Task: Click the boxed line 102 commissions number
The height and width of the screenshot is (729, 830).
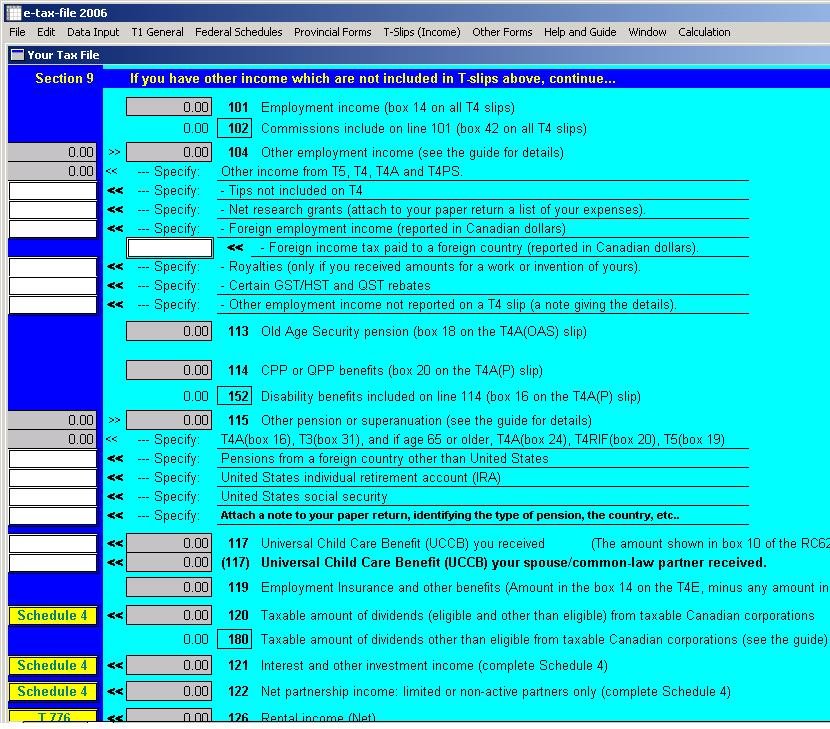Action: tap(238, 129)
